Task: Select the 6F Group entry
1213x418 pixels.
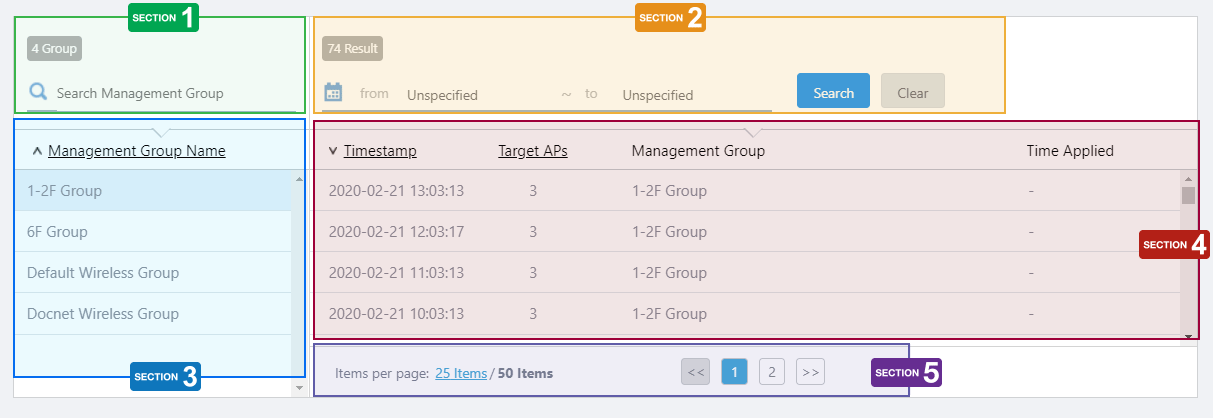Action: pos(57,232)
